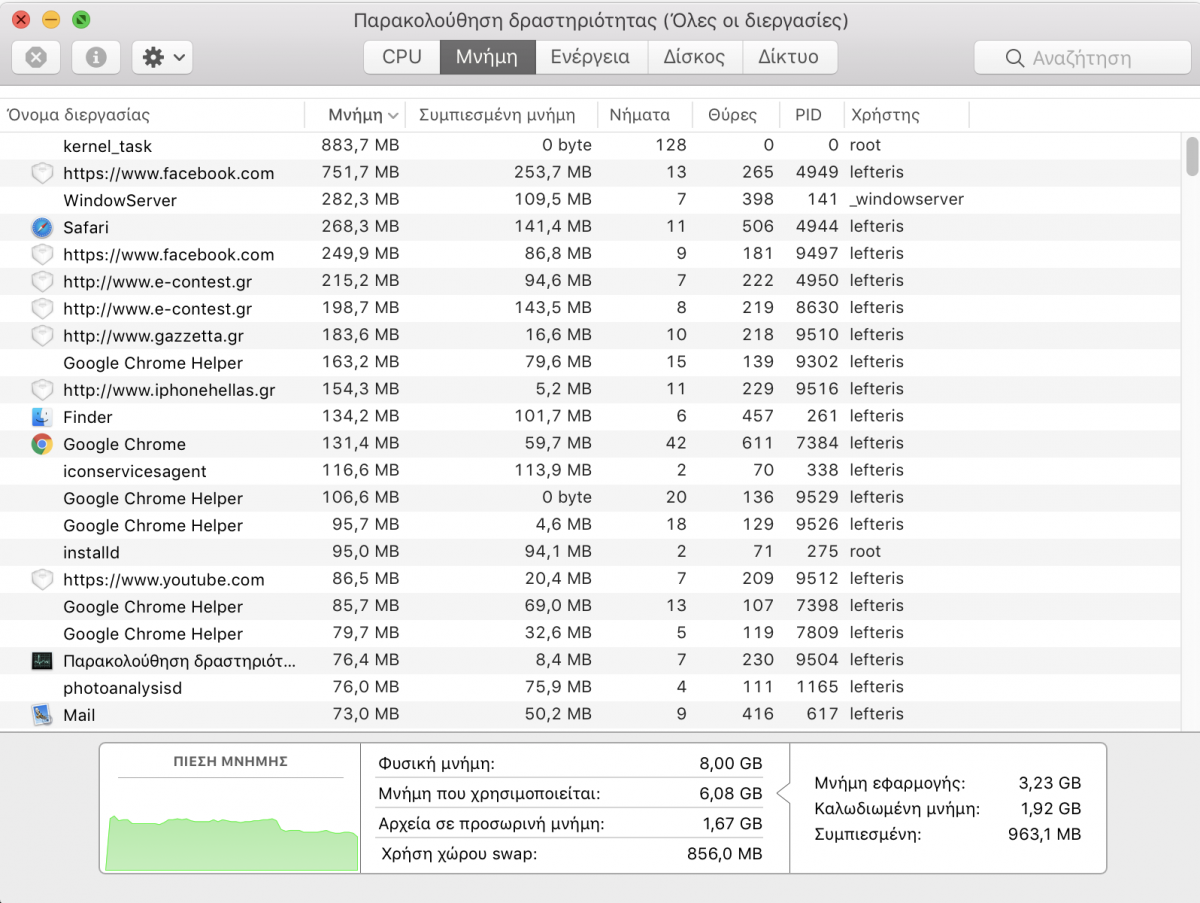The width and height of the screenshot is (1200, 903).
Task: Sort by Όνομα διεργασίας column header
Action: coord(152,115)
